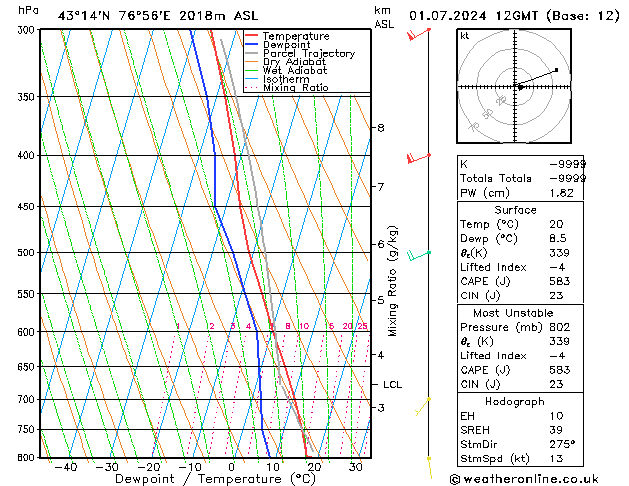
Task: Click the Hodograph section heading in table
Action: coord(515,402)
